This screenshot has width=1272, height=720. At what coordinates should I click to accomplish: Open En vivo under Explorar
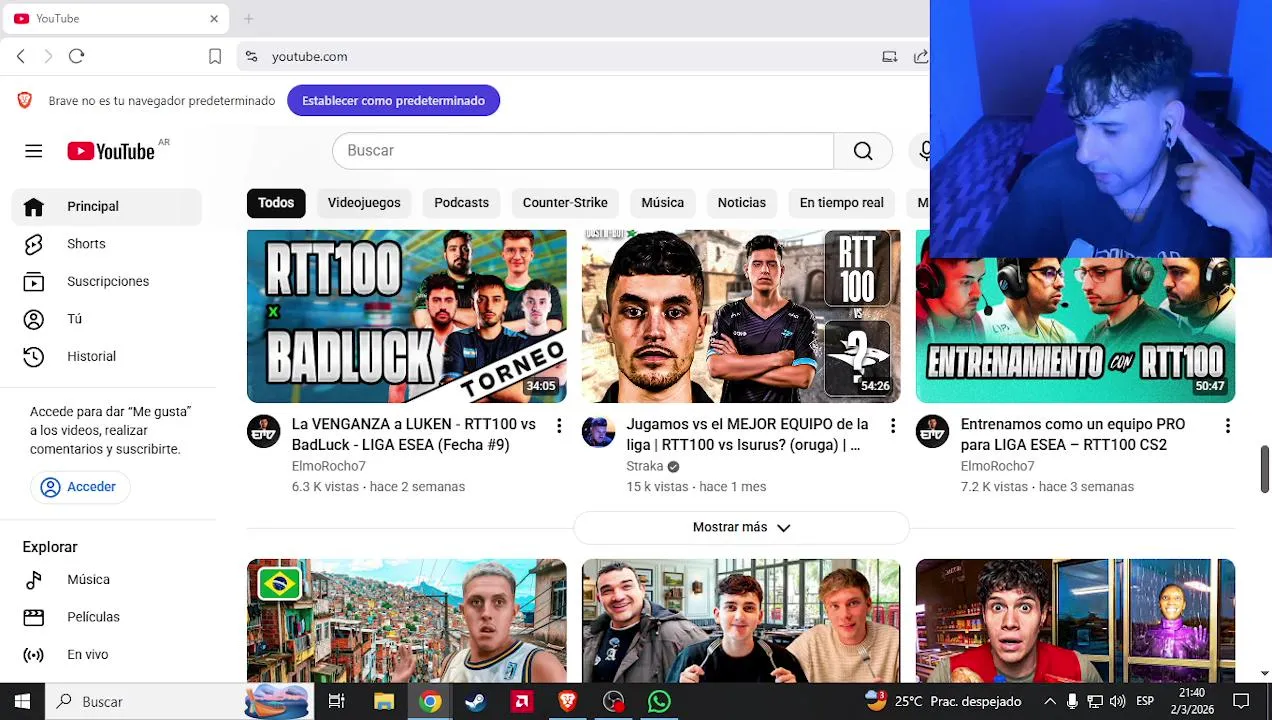click(x=107, y=655)
